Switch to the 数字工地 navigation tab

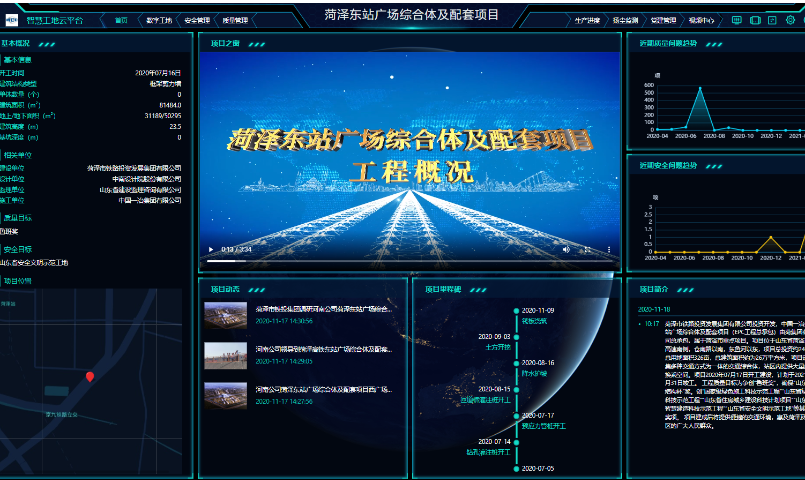pos(159,20)
